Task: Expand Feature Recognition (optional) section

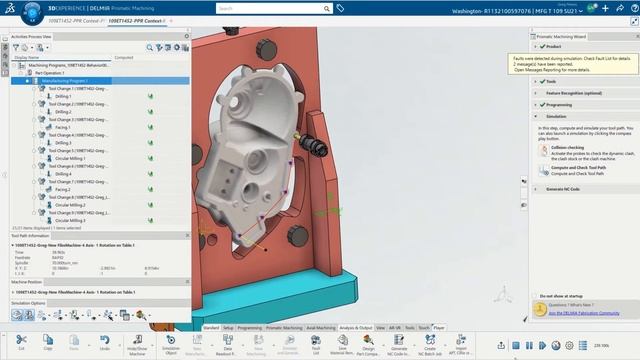Action: pyautogui.click(x=536, y=93)
